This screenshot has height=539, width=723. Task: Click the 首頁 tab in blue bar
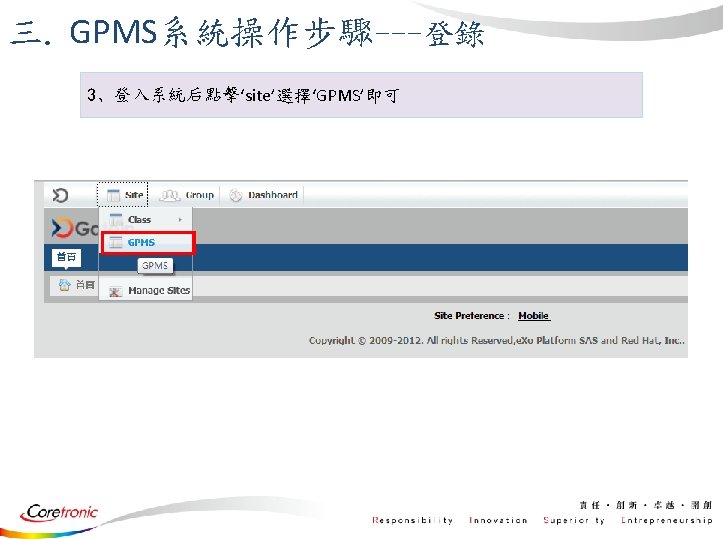pyautogui.click(x=66, y=257)
